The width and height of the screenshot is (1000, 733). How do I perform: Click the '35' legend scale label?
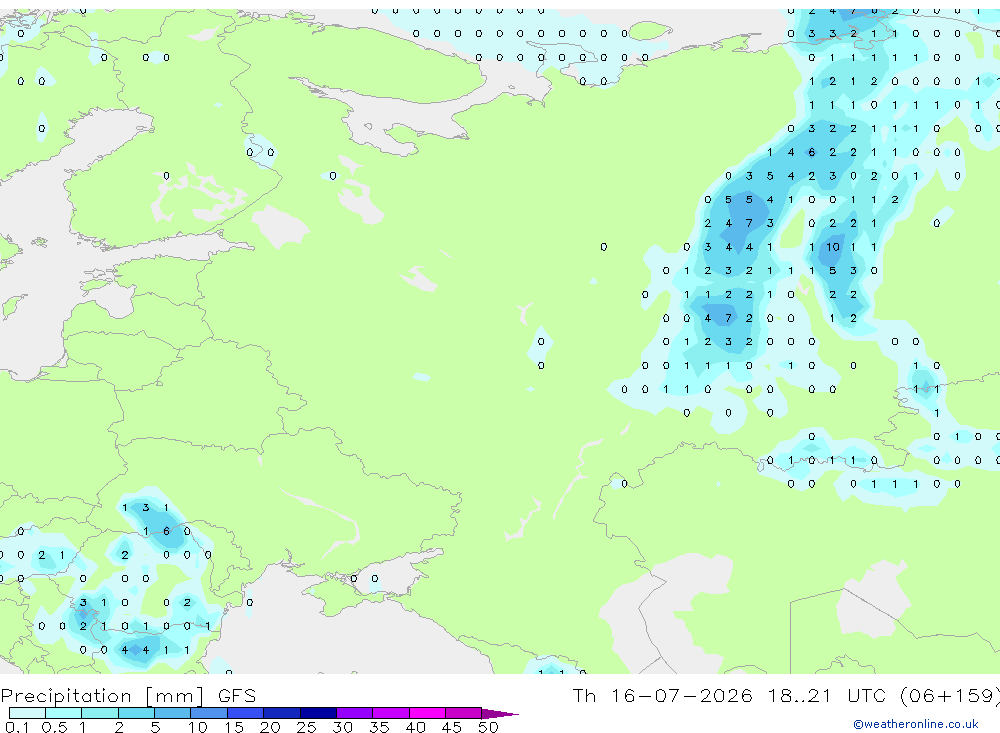(379, 727)
